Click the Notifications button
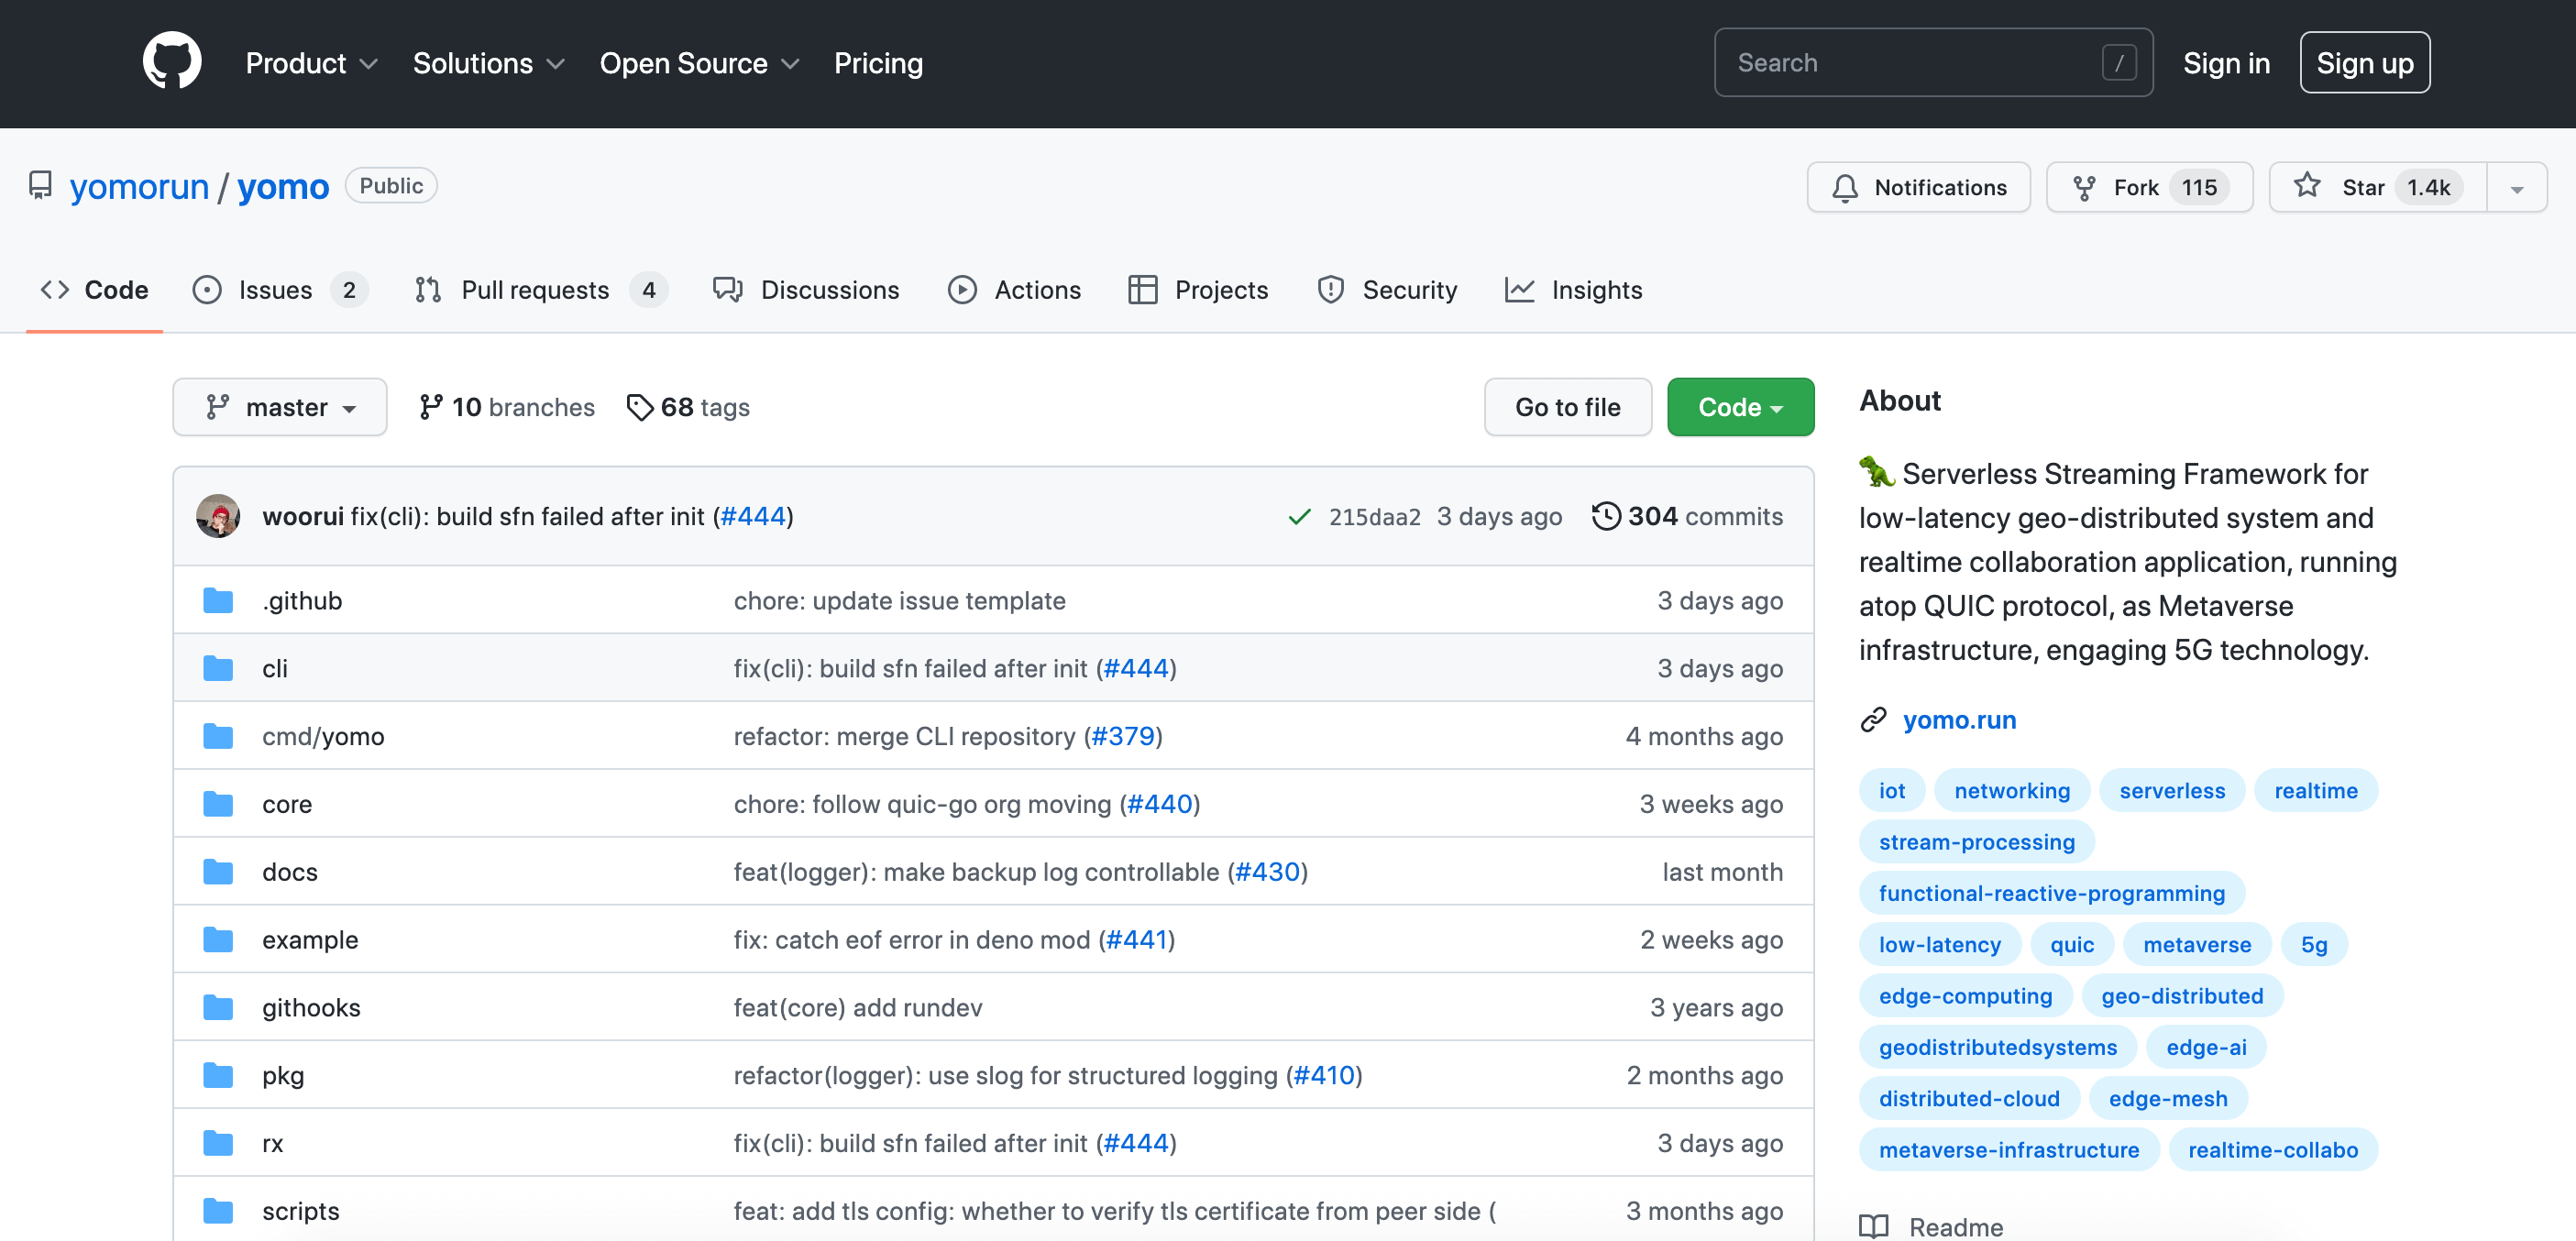Screen dimensions: 2576x1241 coord(1918,187)
